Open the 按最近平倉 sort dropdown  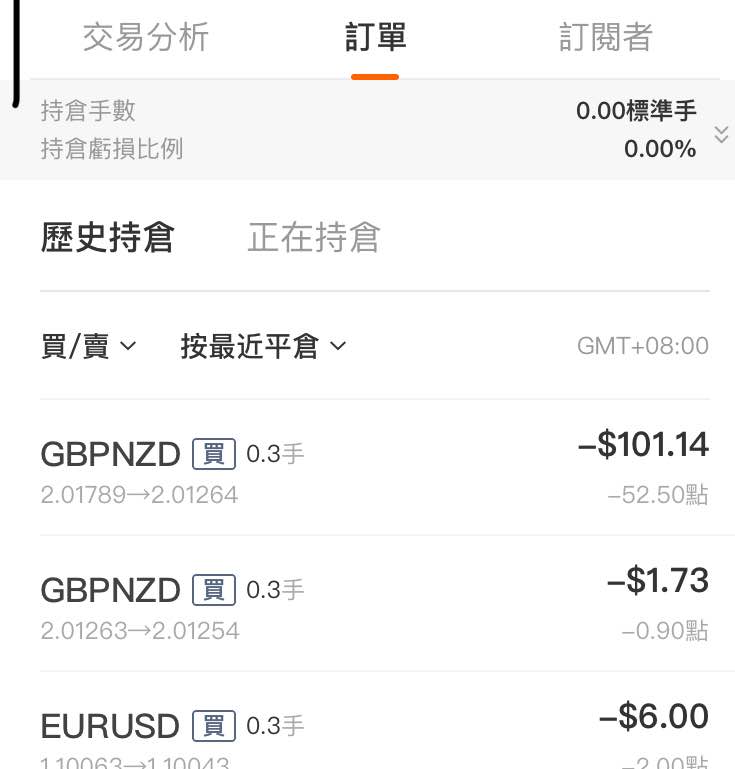[x=263, y=346]
